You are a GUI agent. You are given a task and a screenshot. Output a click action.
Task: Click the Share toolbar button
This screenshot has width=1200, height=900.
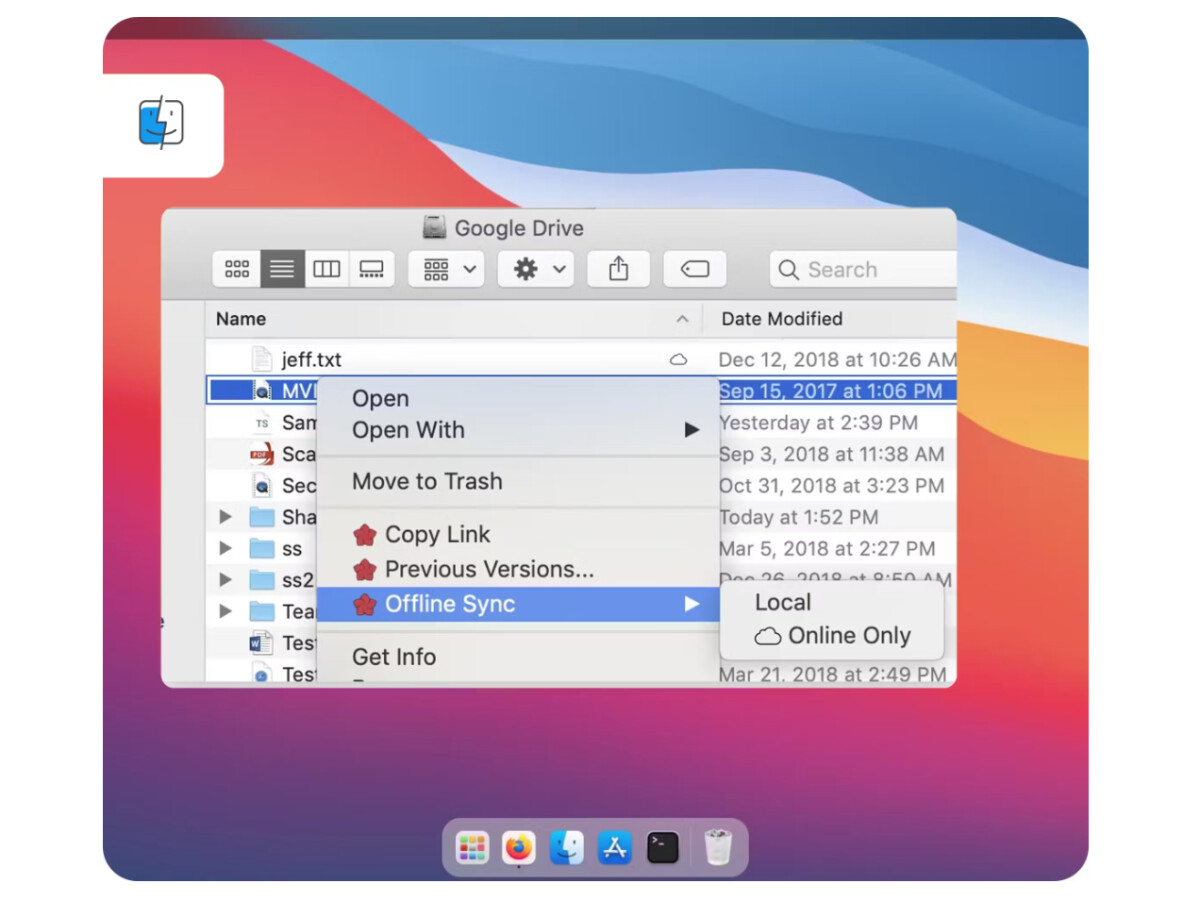click(x=618, y=269)
